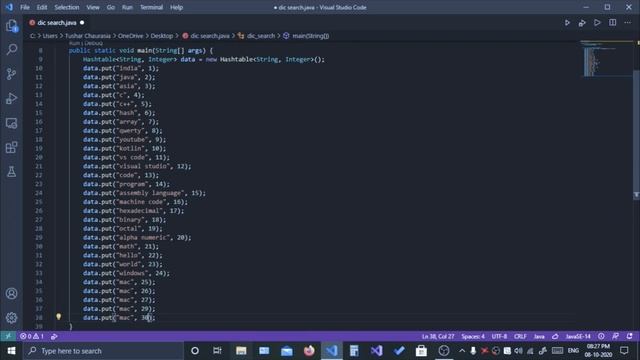640x360 pixels.
Task: Show hidden system tray icons
Action: [462, 351]
